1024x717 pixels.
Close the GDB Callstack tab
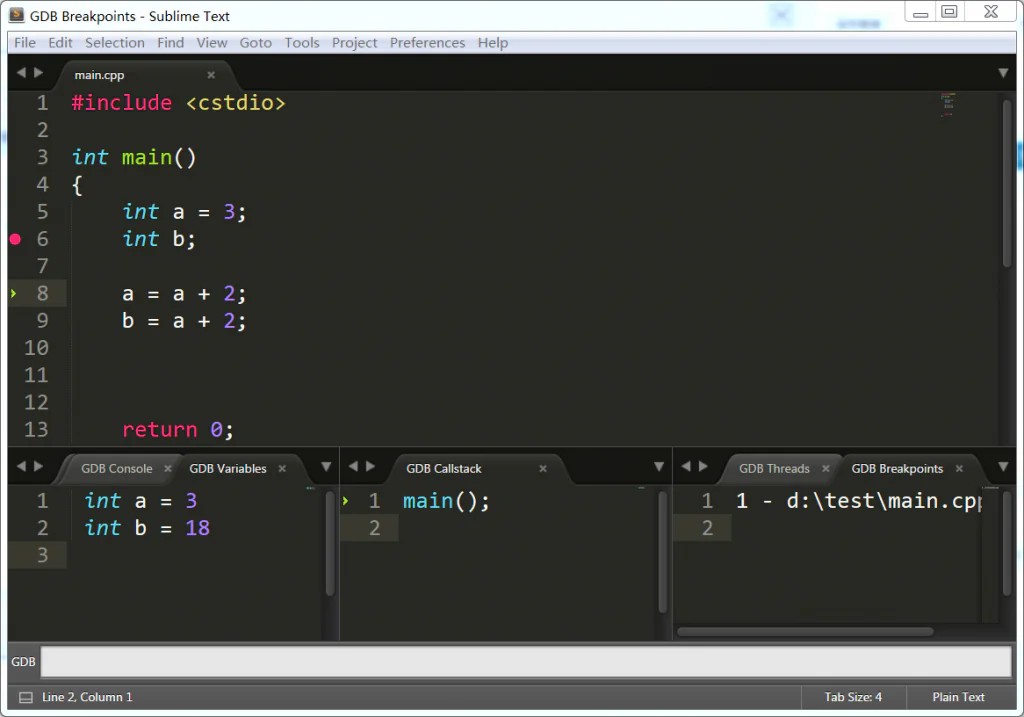pyautogui.click(x=543, y=468)
